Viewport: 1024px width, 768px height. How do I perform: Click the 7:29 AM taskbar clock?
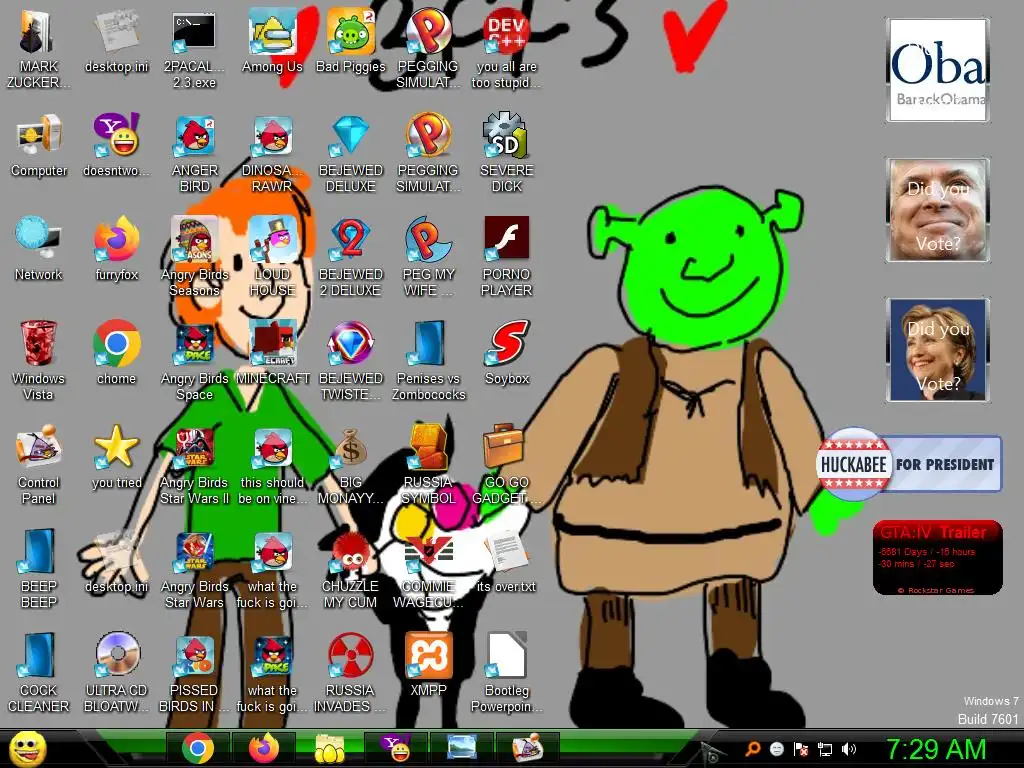tap(936, 749)
